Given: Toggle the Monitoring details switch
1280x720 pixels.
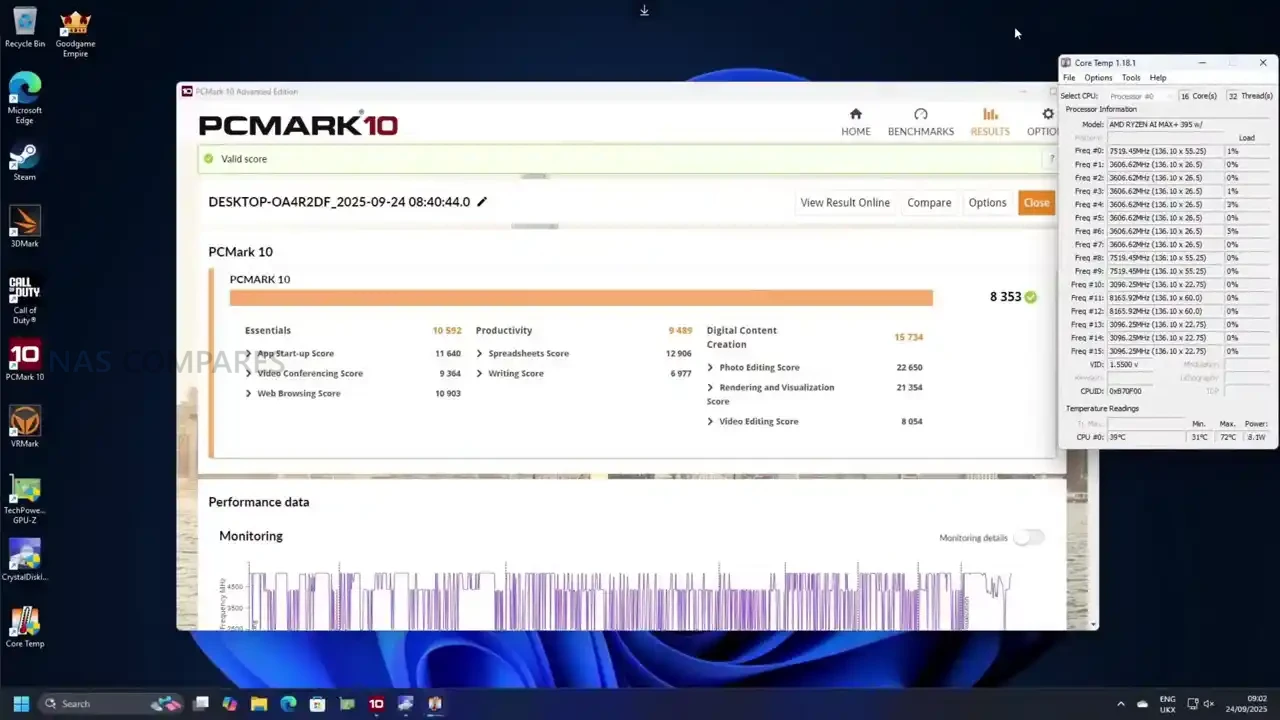Looking at the screenshot, I should click(1028, 538).
